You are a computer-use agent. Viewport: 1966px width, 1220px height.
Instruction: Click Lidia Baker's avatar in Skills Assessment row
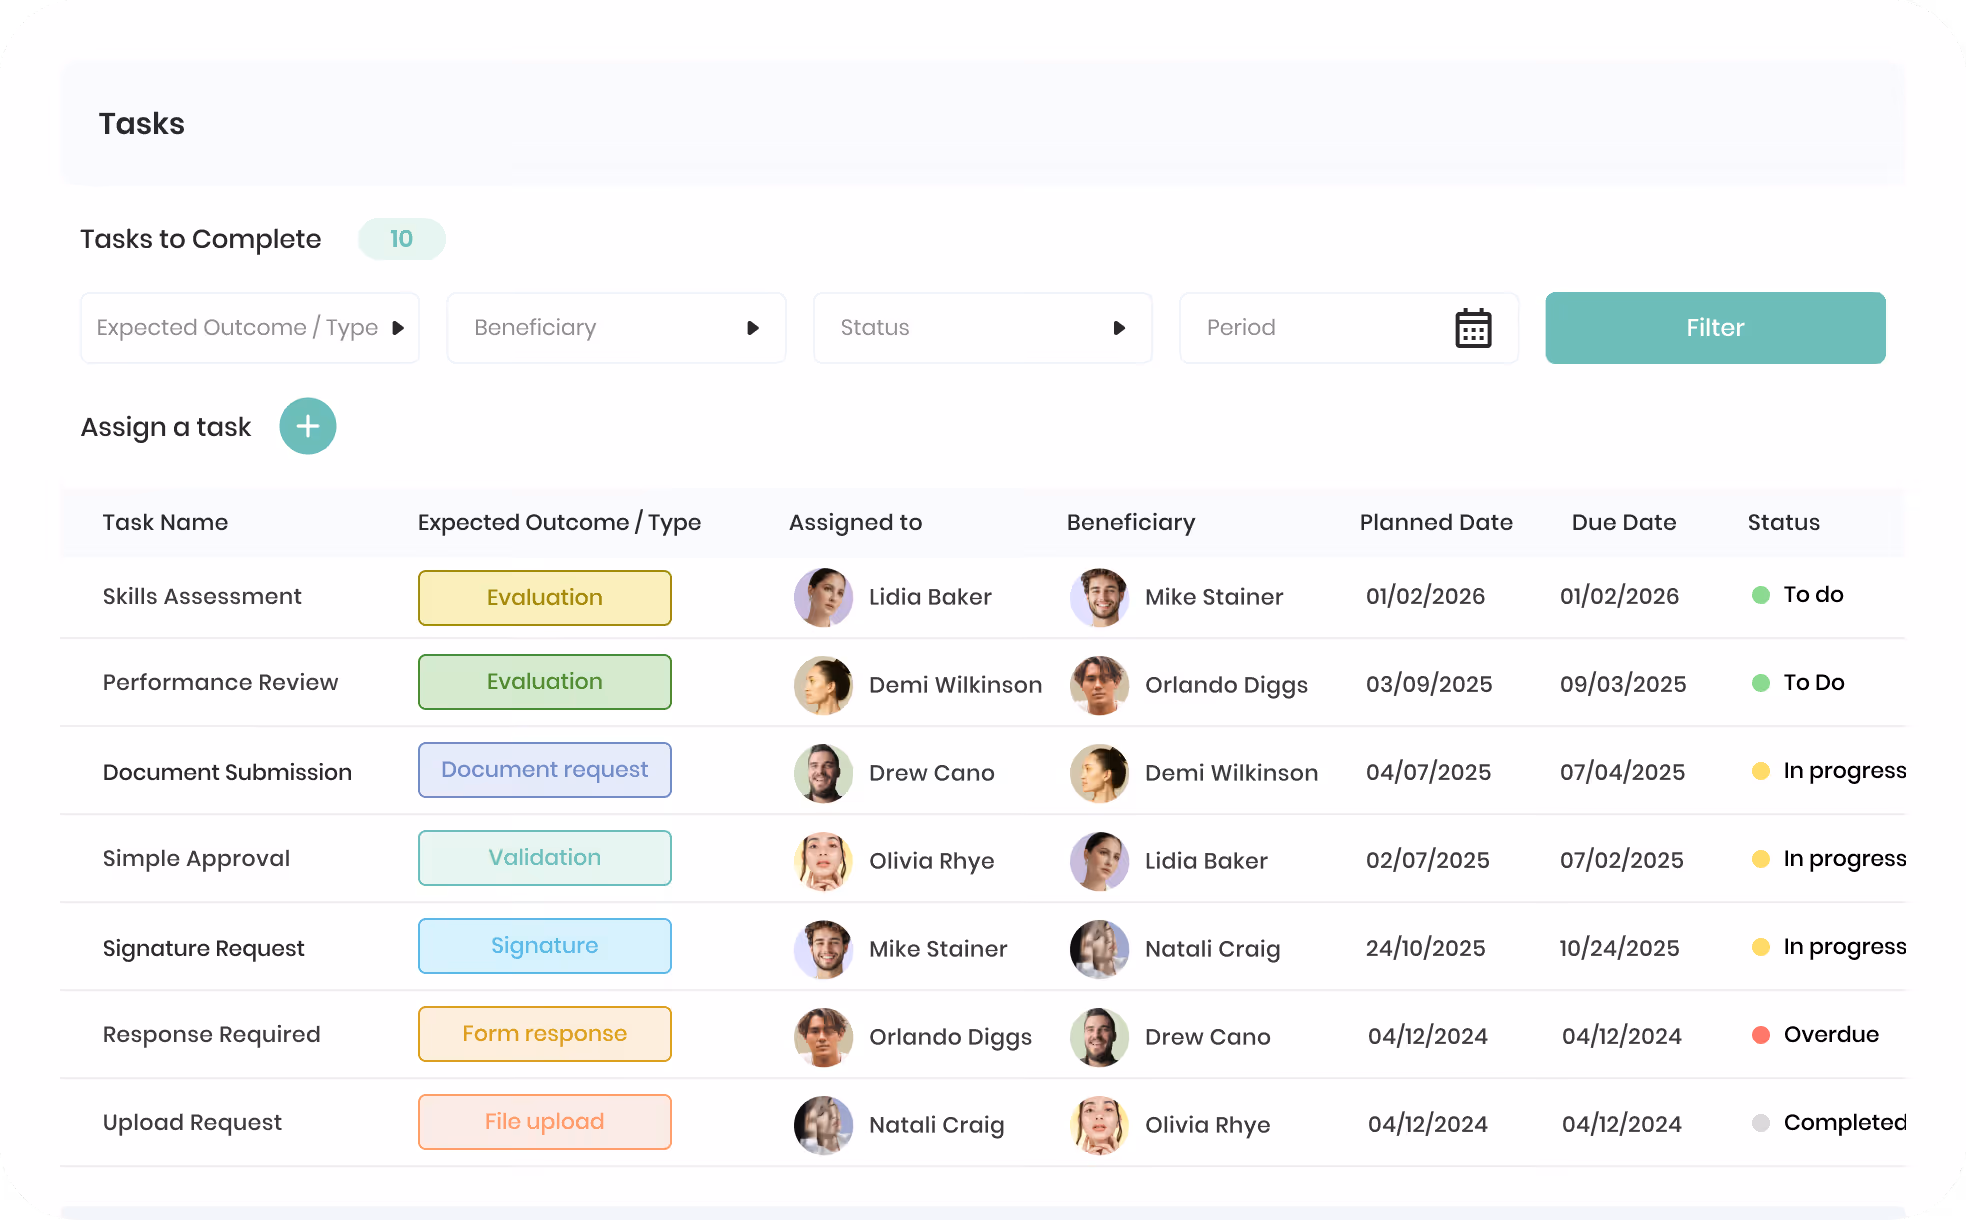pyautogui.click(x=823, y=597)
